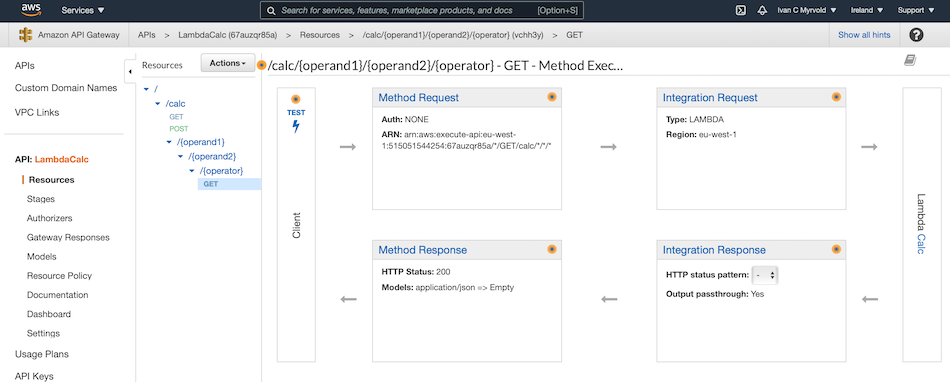Open Models in the sidebar

[41, 257]
